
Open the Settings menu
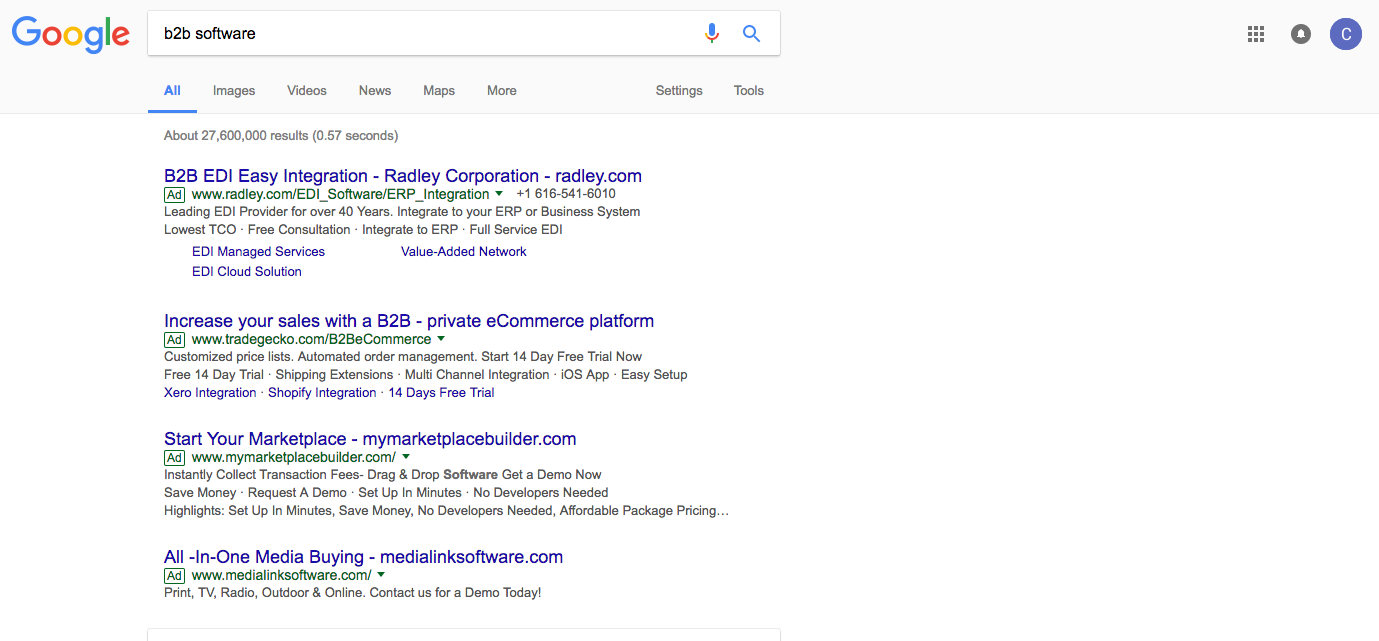(679, 91)
